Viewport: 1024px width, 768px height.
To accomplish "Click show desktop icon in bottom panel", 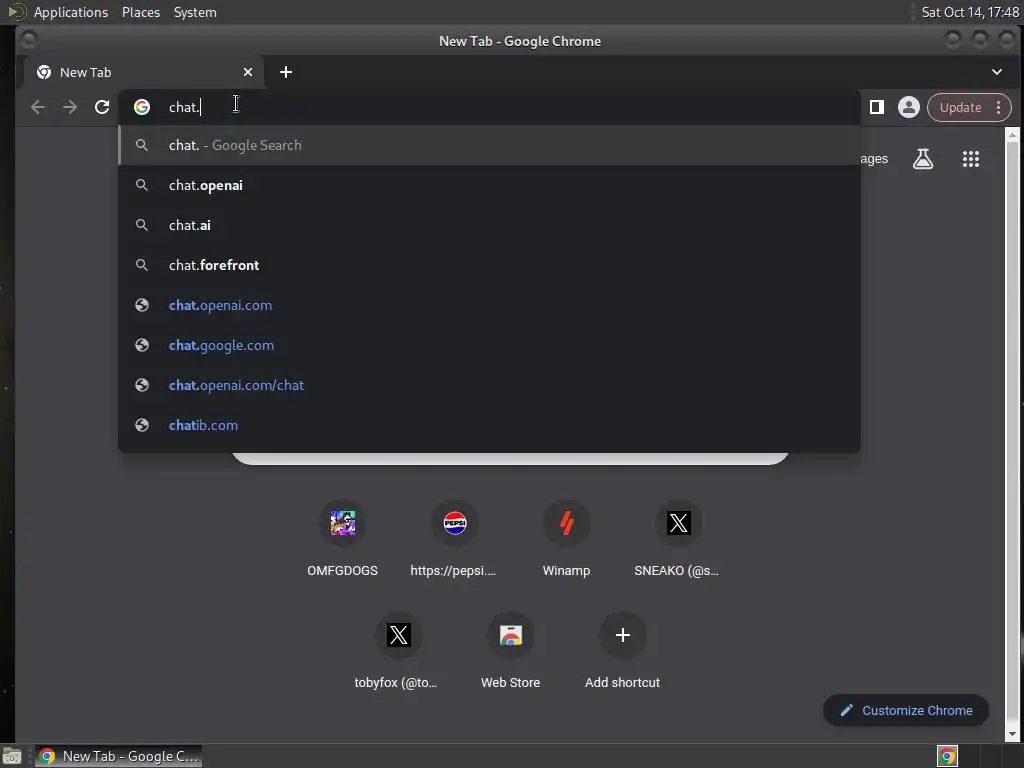I will (x=12, y=757).
